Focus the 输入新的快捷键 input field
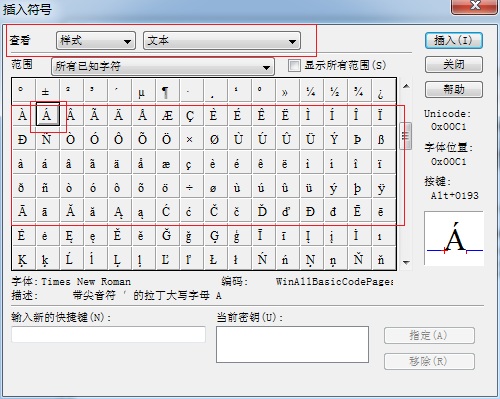 coord(108,334)
